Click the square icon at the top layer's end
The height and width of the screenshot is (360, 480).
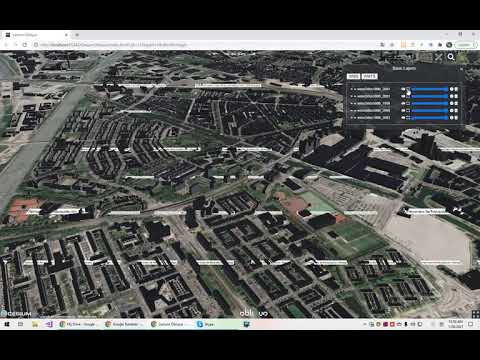pyautogui.click(x=456, y=89)
